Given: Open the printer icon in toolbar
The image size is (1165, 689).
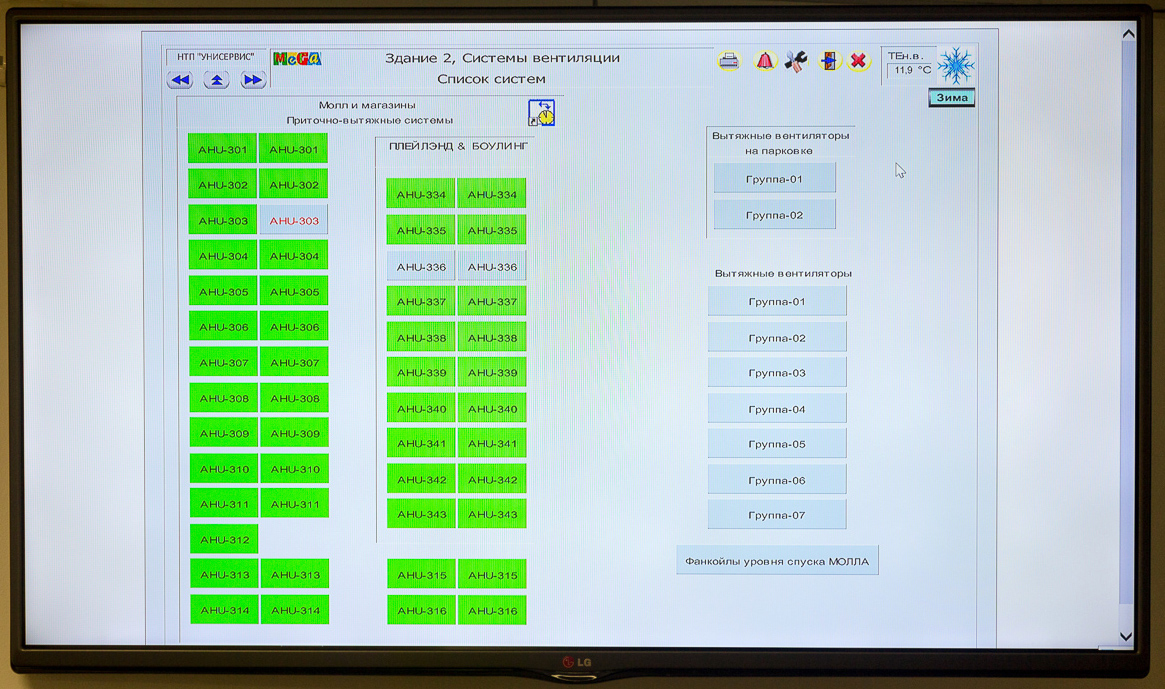Looking at the screenshot, I should (x=729, y=61).
